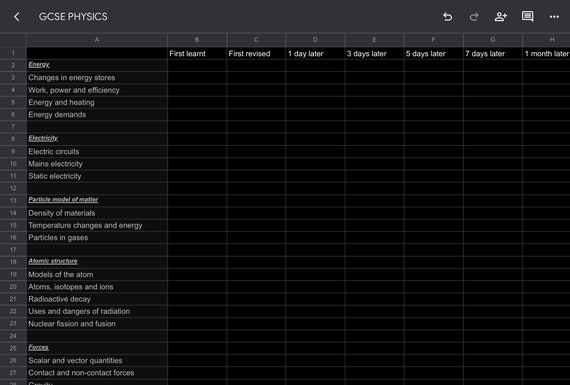Select the '5 days later' cell

coord(434,53)
